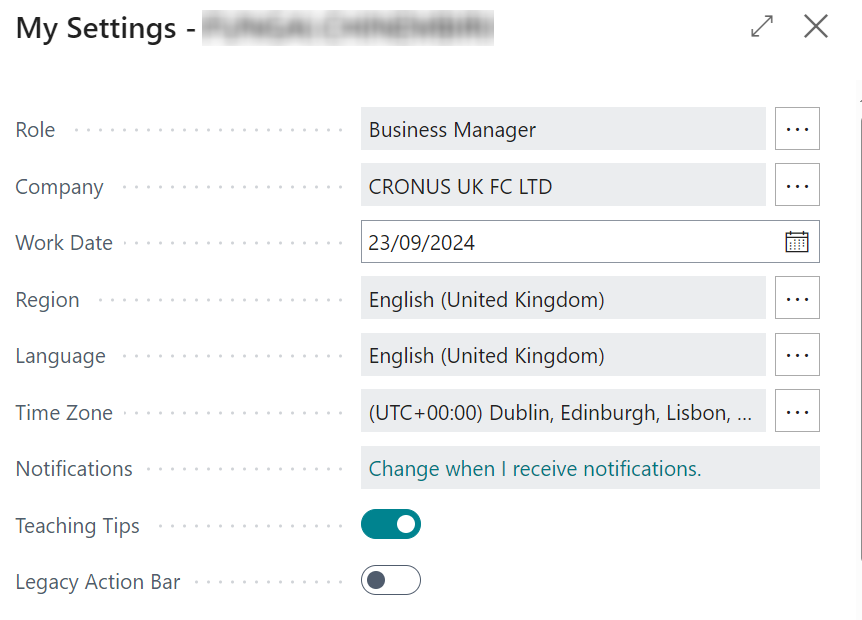Click the Language field showing English (United Kingdom)

pos(563,354)
